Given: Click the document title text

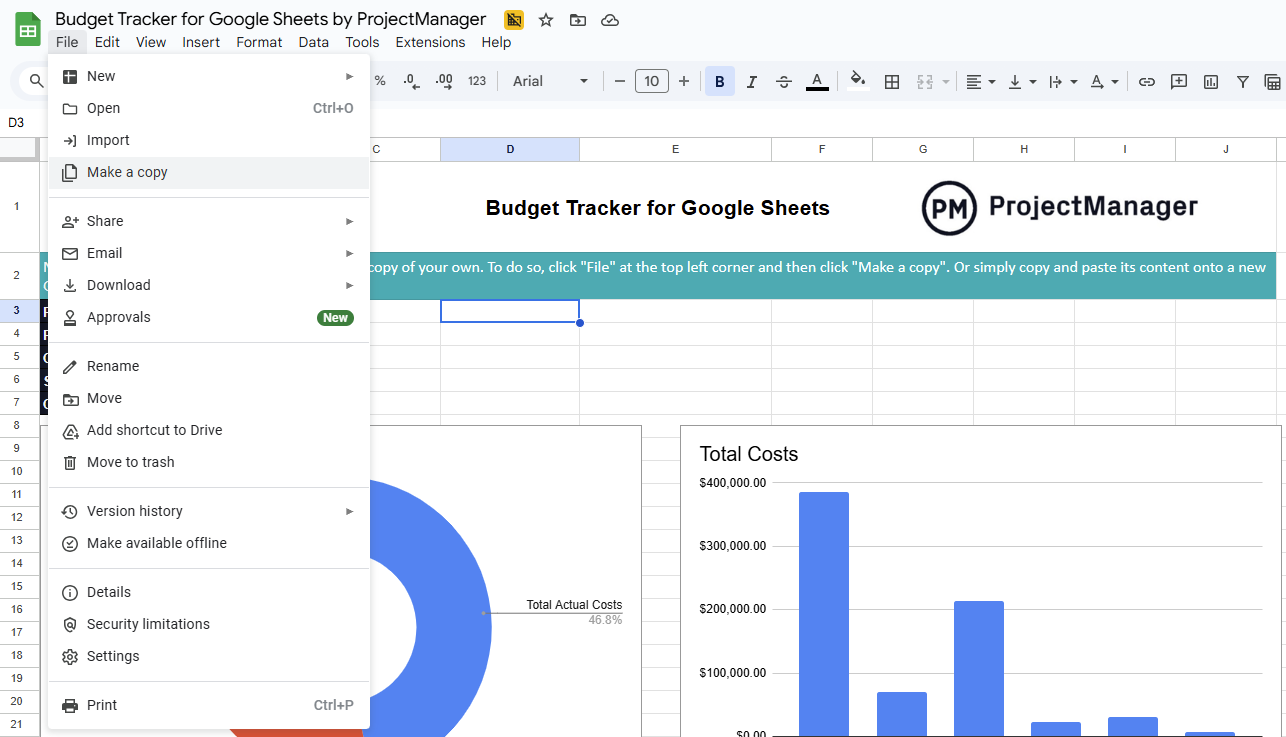Looking at the screenshot, I should [x=270, y=19].
